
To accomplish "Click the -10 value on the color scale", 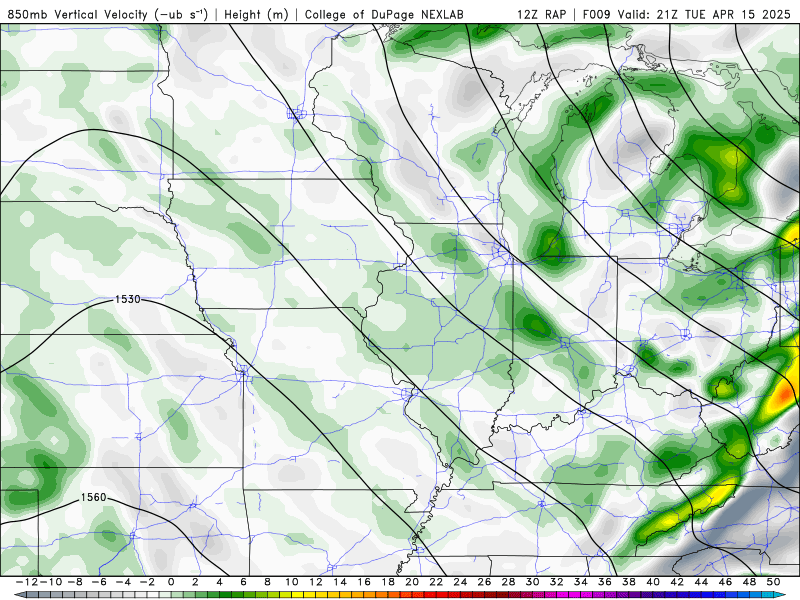I will point(50,582).
